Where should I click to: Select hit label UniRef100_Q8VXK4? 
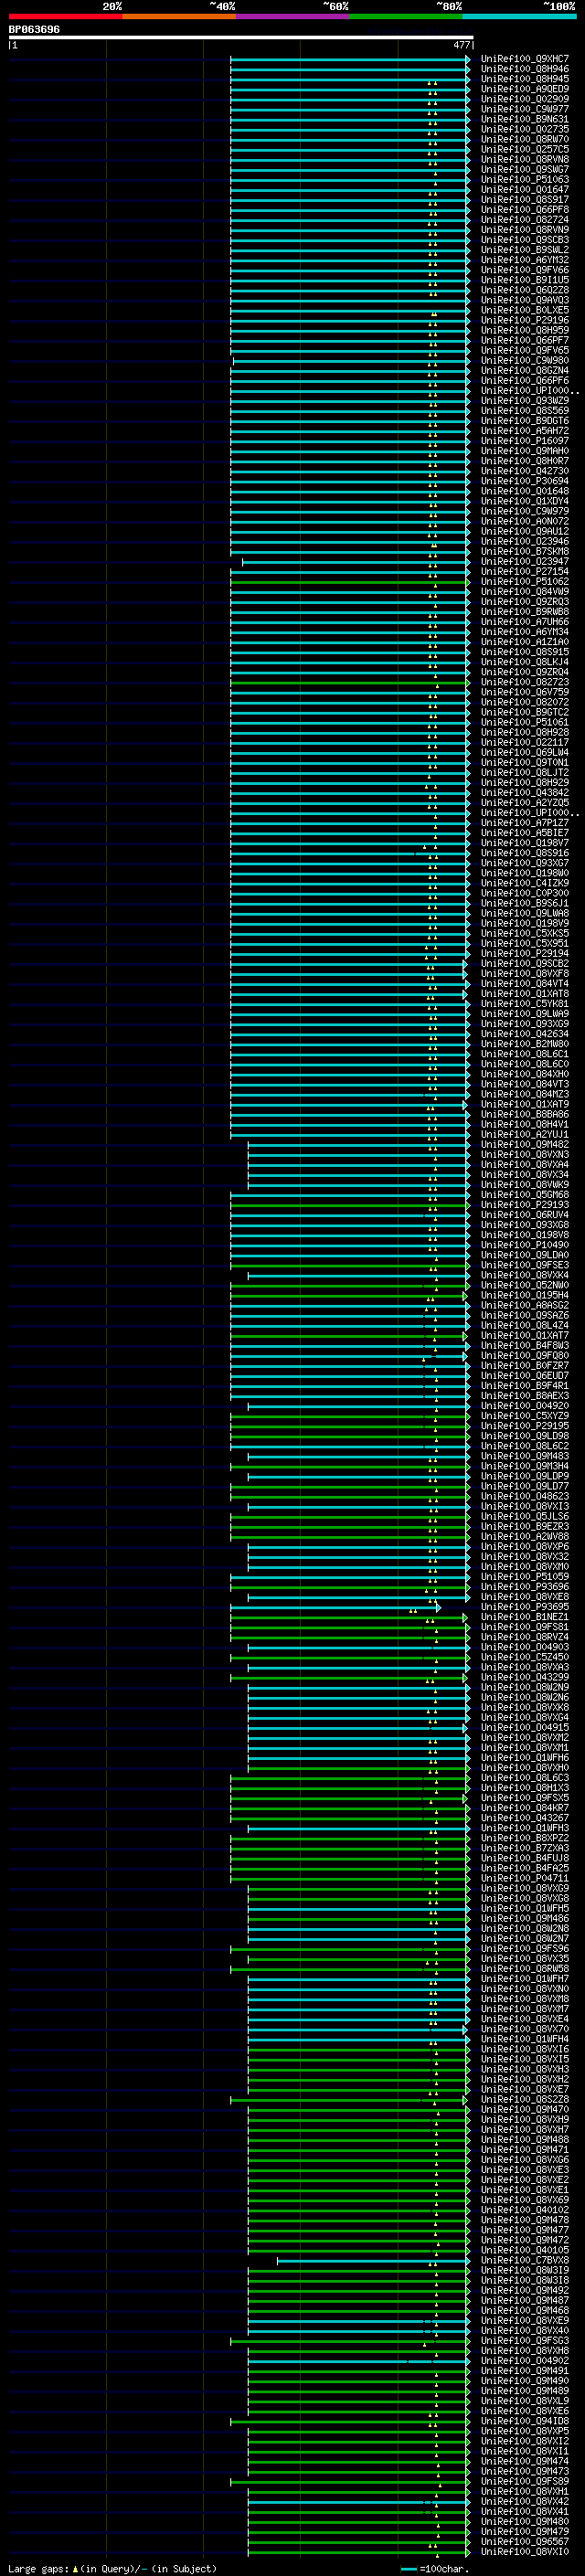[x=525, y=1275]
